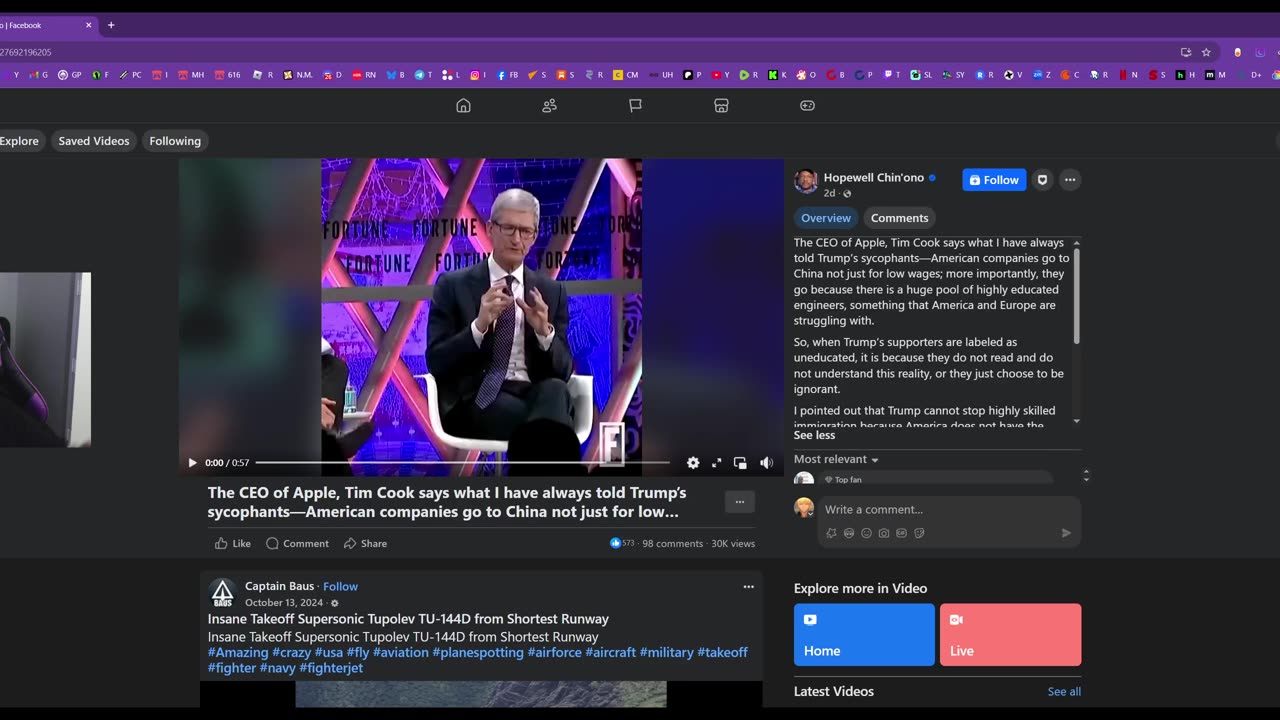This screenshot has width=1280, height=720.
Task: Play the Tim Cook video
Action: point(192,463)
